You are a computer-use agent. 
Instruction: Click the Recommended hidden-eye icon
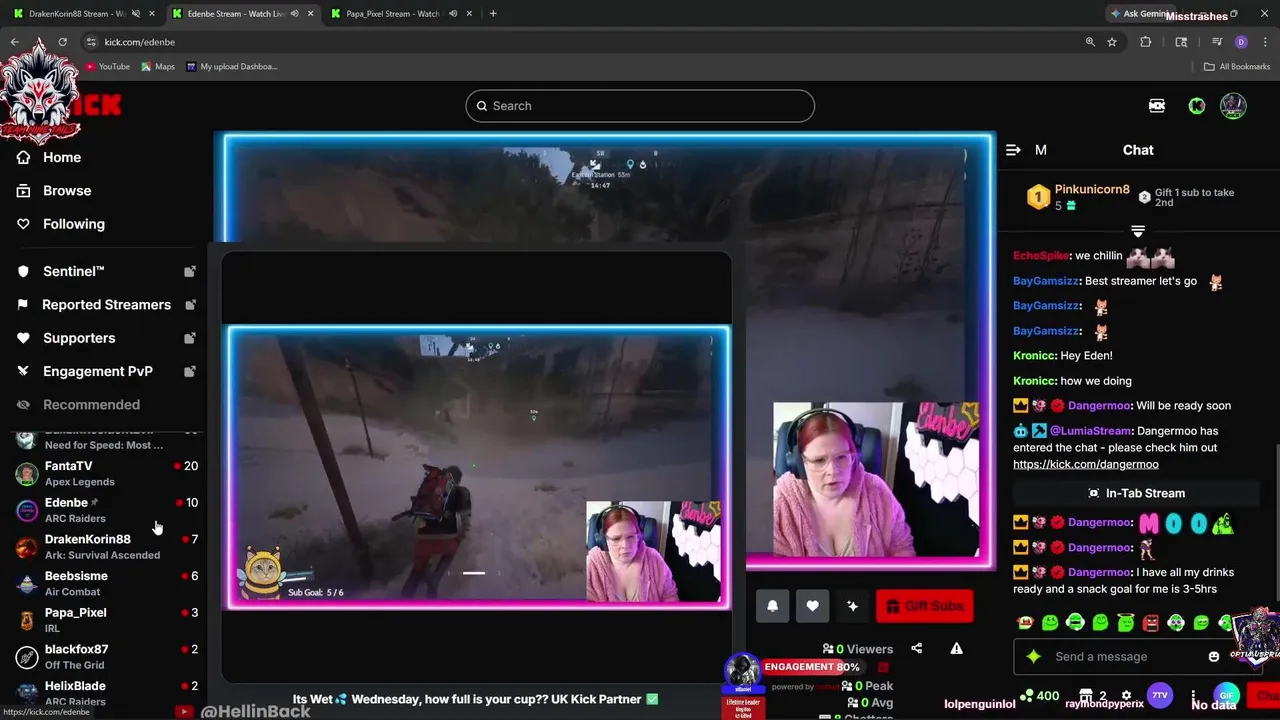(x=24, y=405)
